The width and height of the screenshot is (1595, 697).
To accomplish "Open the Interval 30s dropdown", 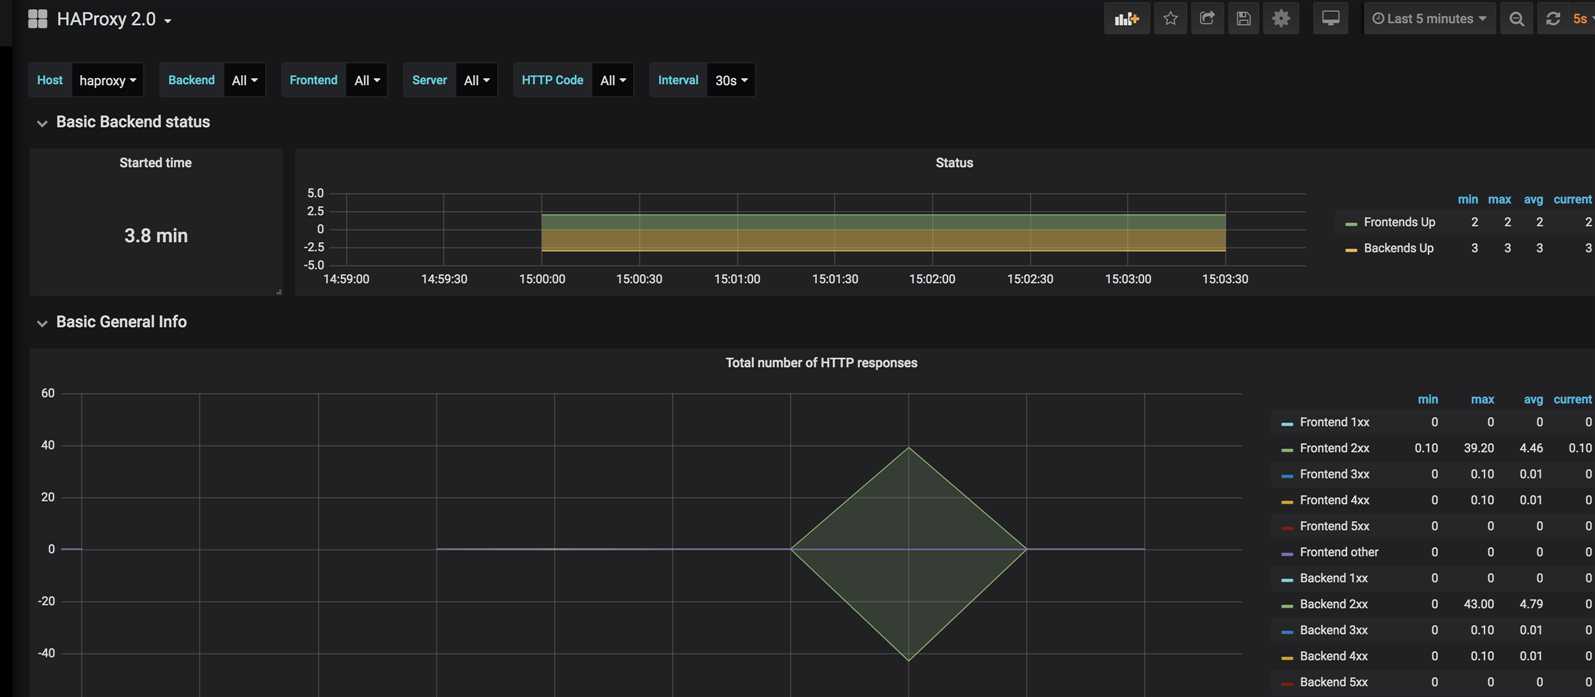I will tap(731, 80).
